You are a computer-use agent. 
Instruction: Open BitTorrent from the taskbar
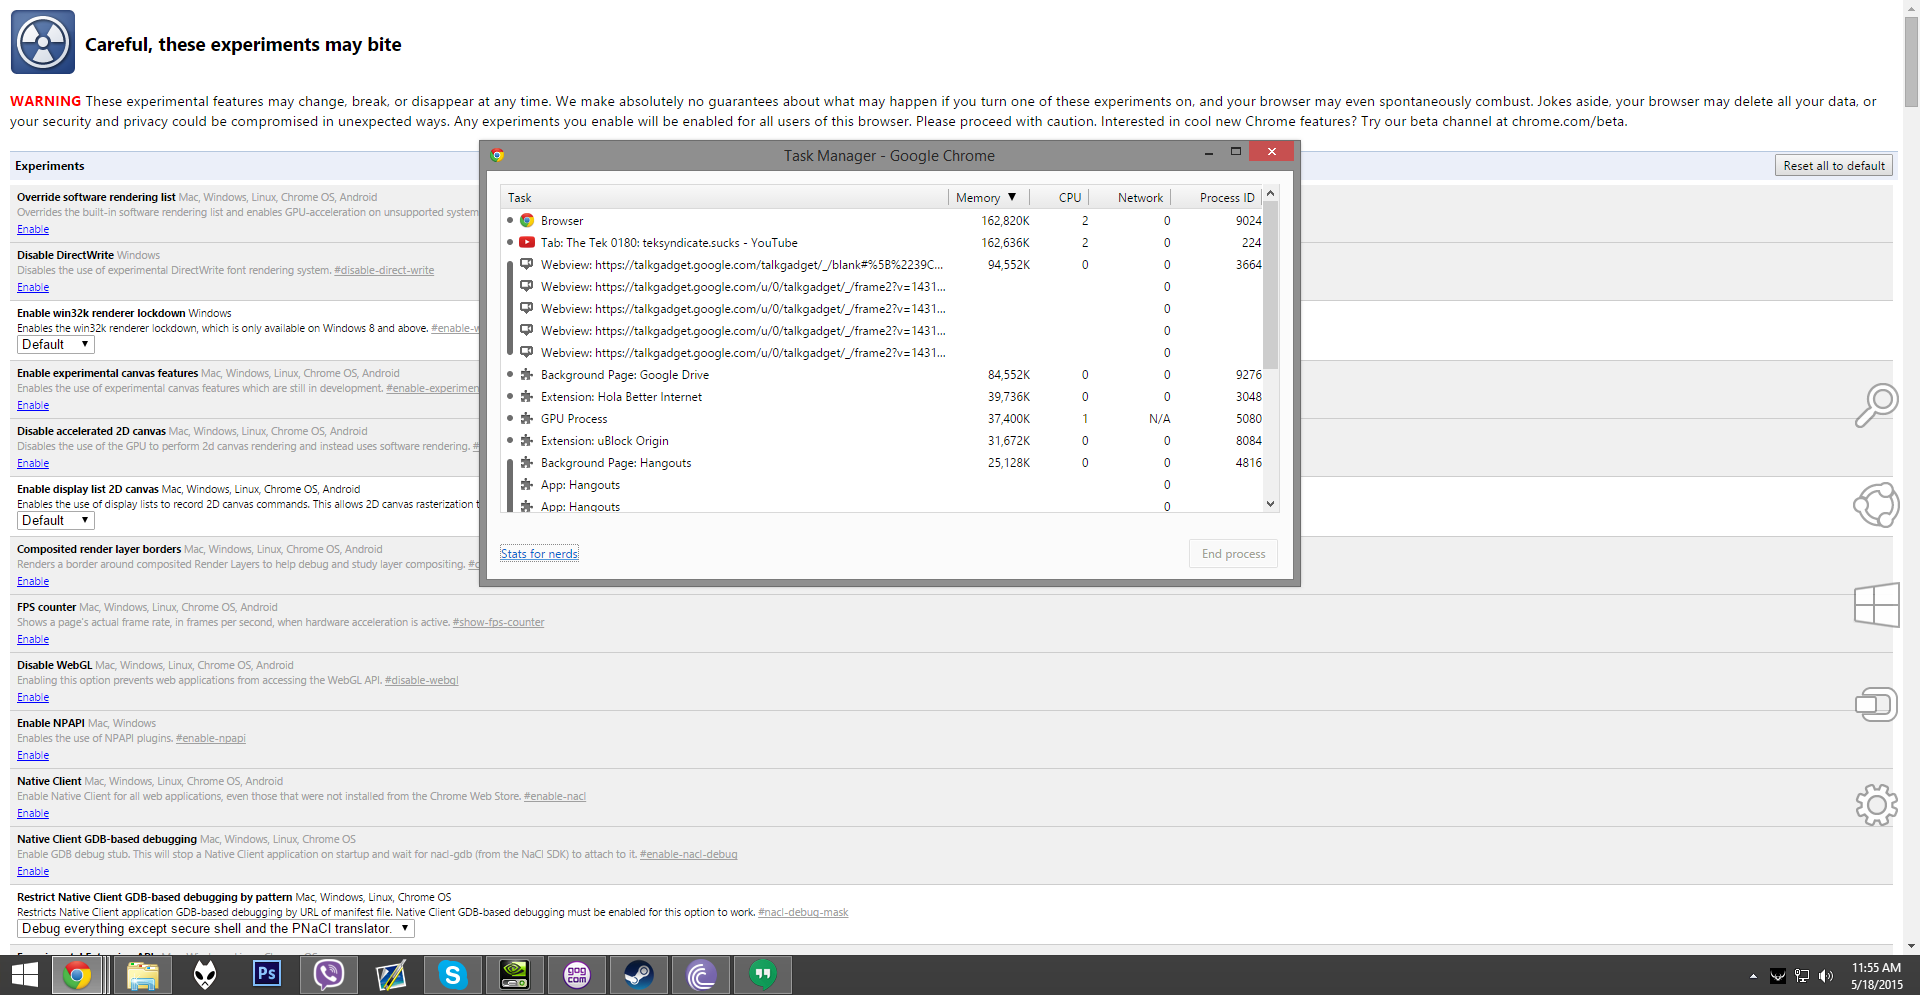[701, 975]
